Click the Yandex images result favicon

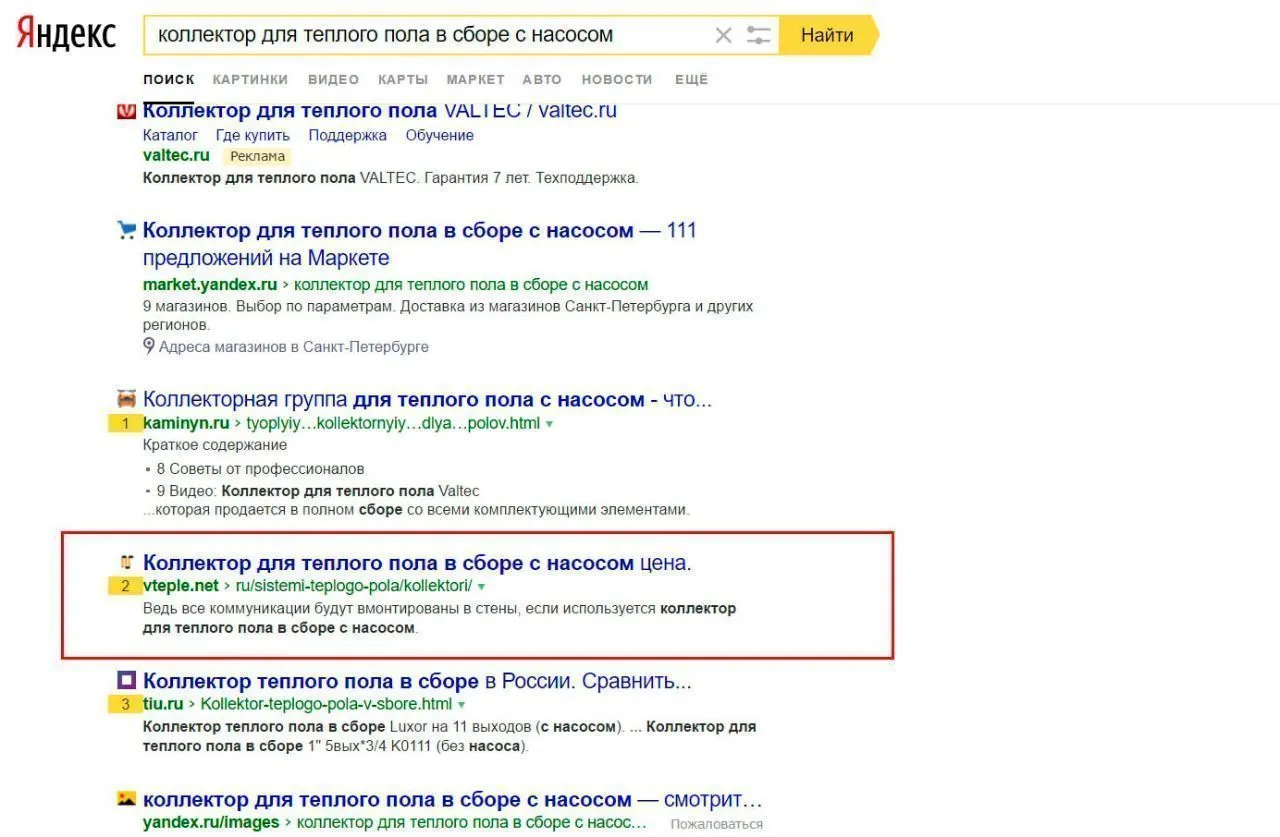tap(126, 799)
